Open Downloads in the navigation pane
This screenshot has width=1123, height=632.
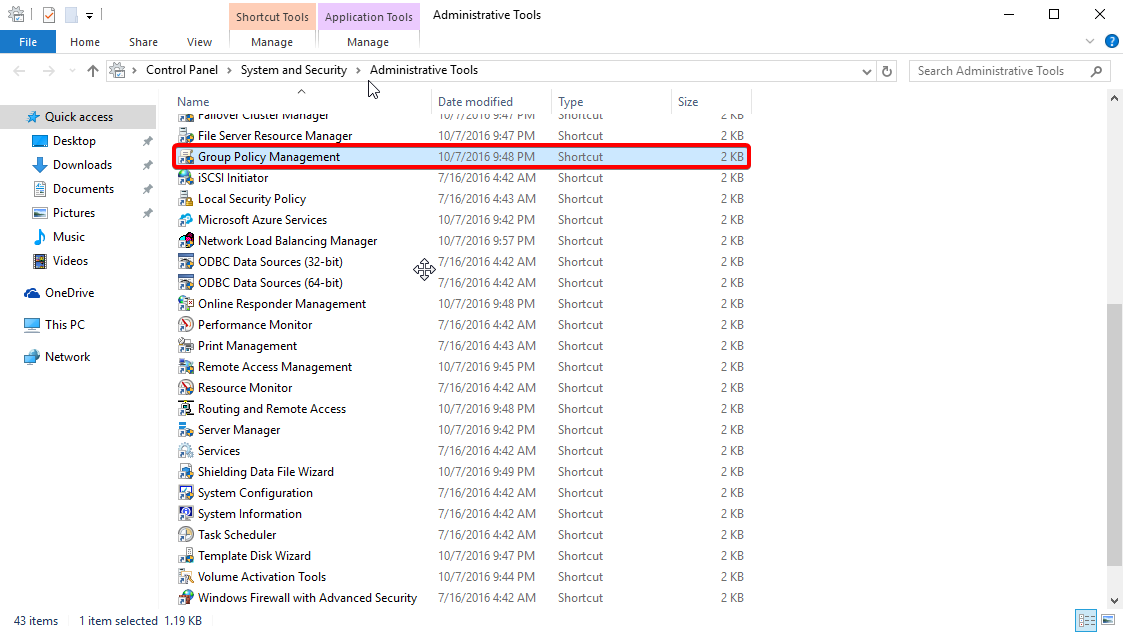[82, 165]
